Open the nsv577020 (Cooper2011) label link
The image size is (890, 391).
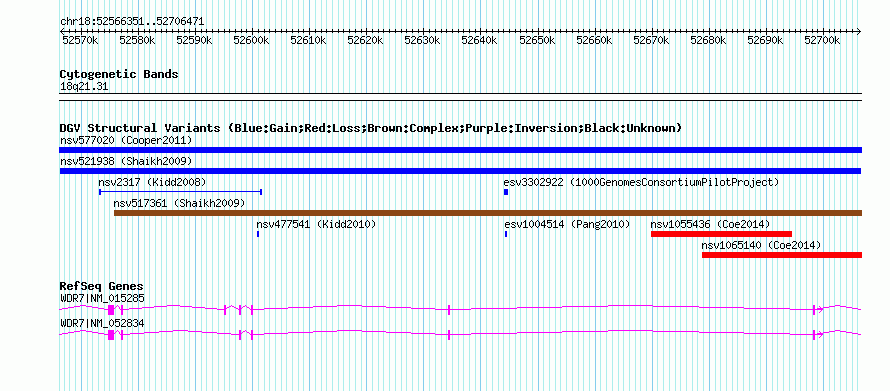tap(126, 140)
